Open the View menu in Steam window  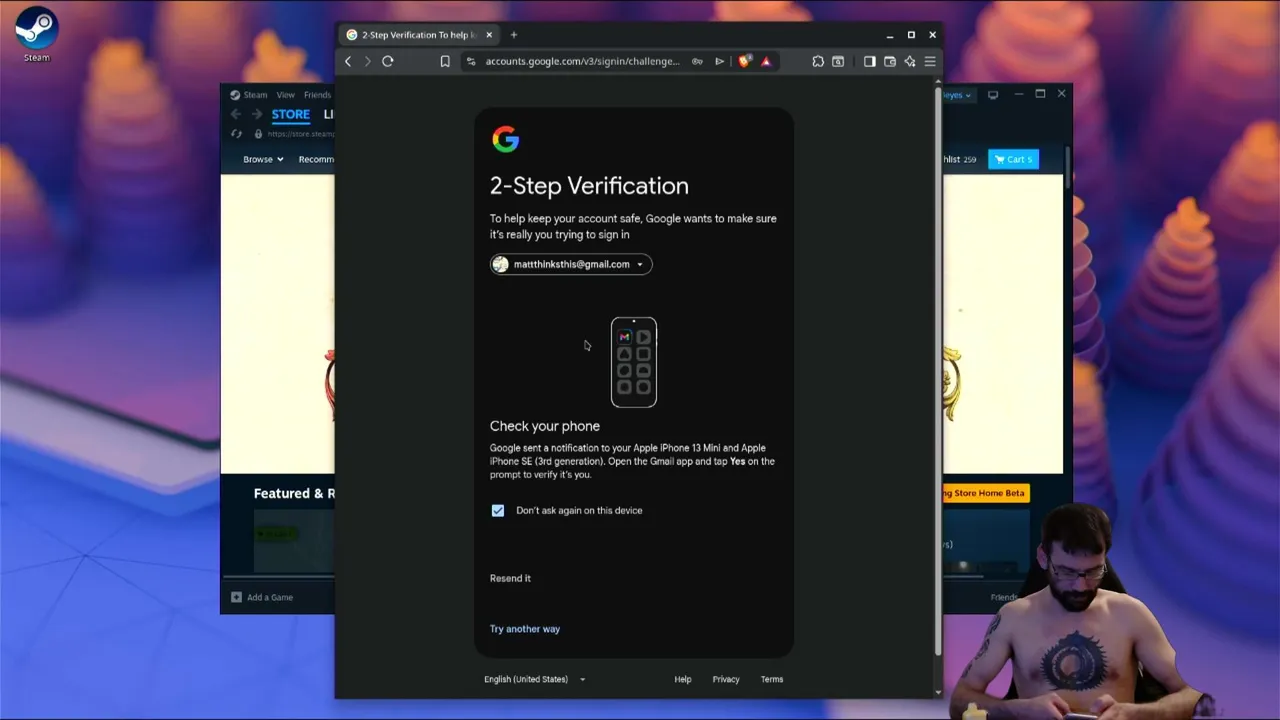click(285, 95)
